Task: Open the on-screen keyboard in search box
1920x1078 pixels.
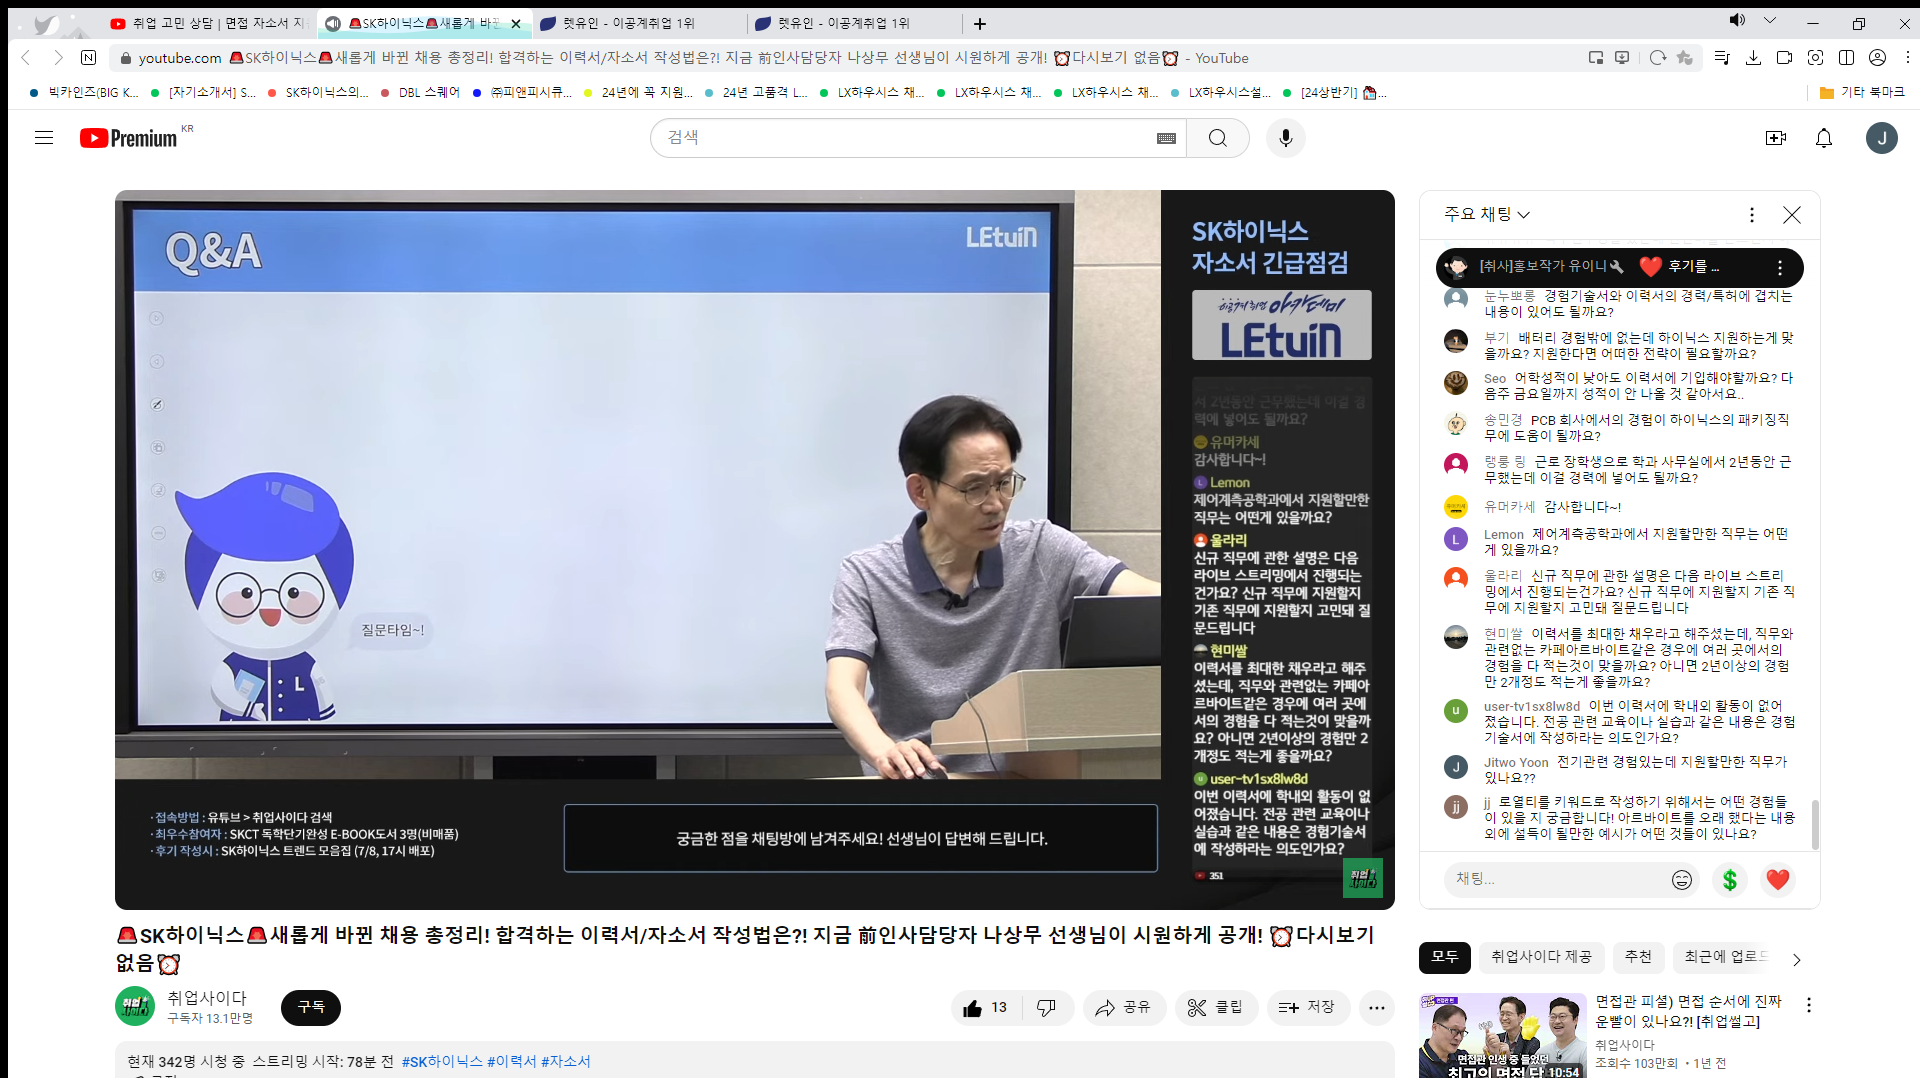Action: click(x=1166, y=138)
